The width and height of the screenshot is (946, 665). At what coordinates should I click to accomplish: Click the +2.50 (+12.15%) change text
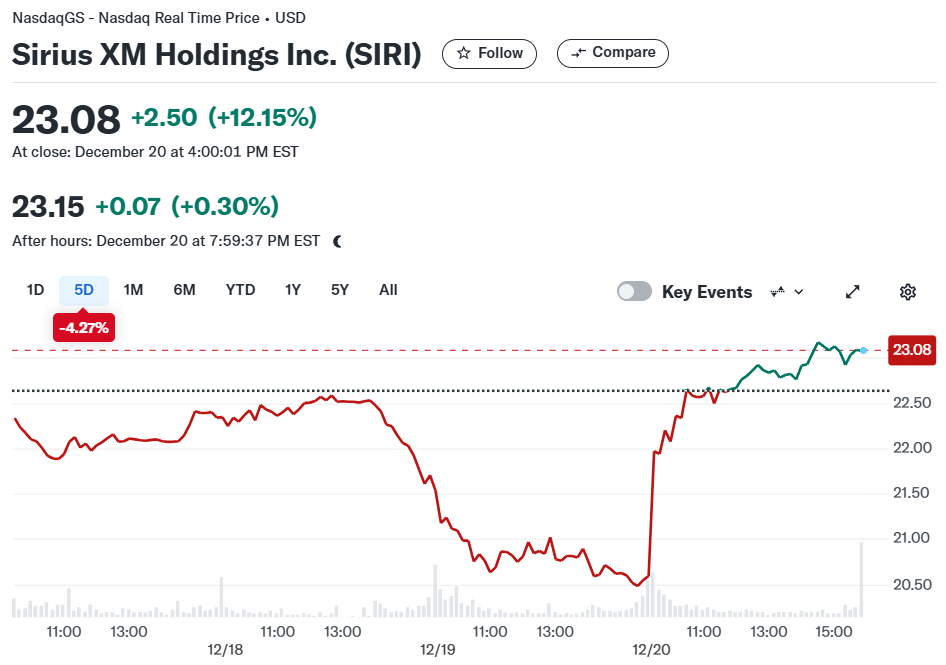point(224,117)
